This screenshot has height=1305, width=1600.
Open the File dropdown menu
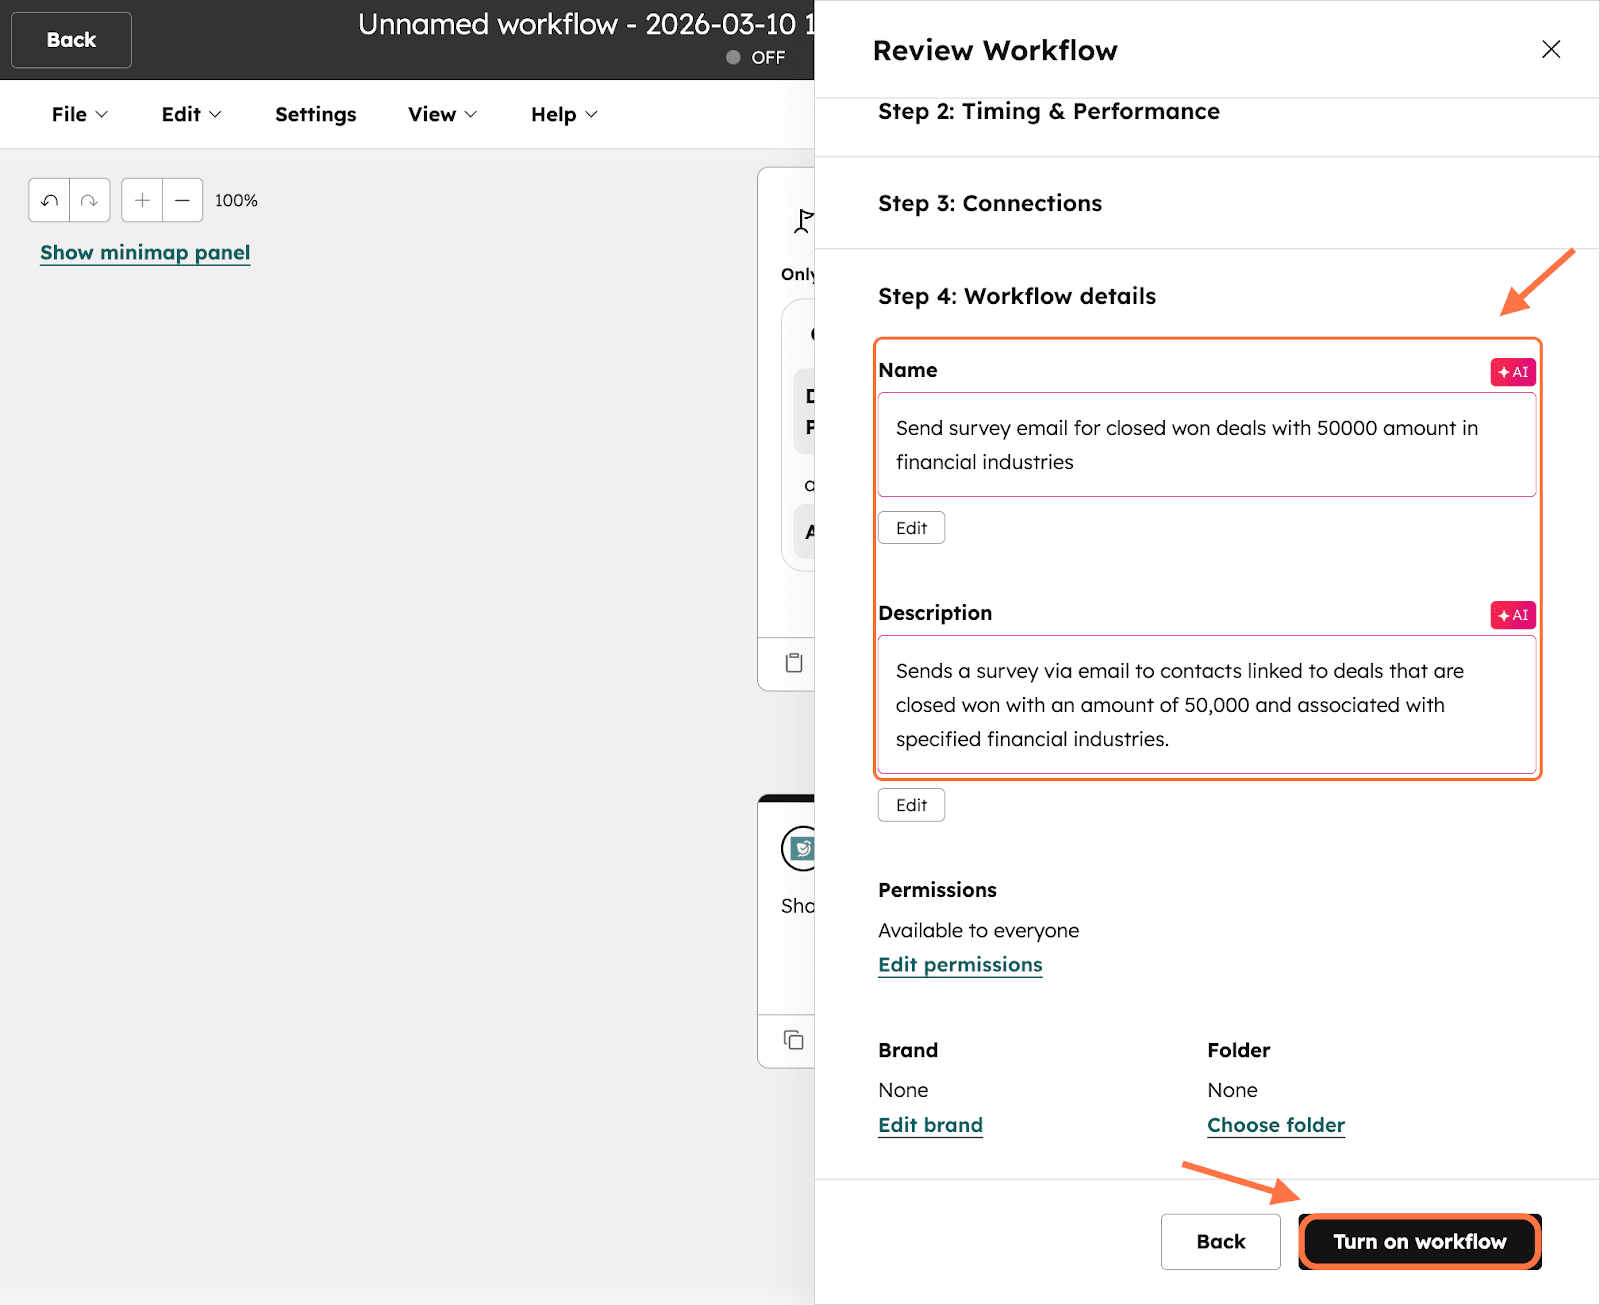click(79, 114)
